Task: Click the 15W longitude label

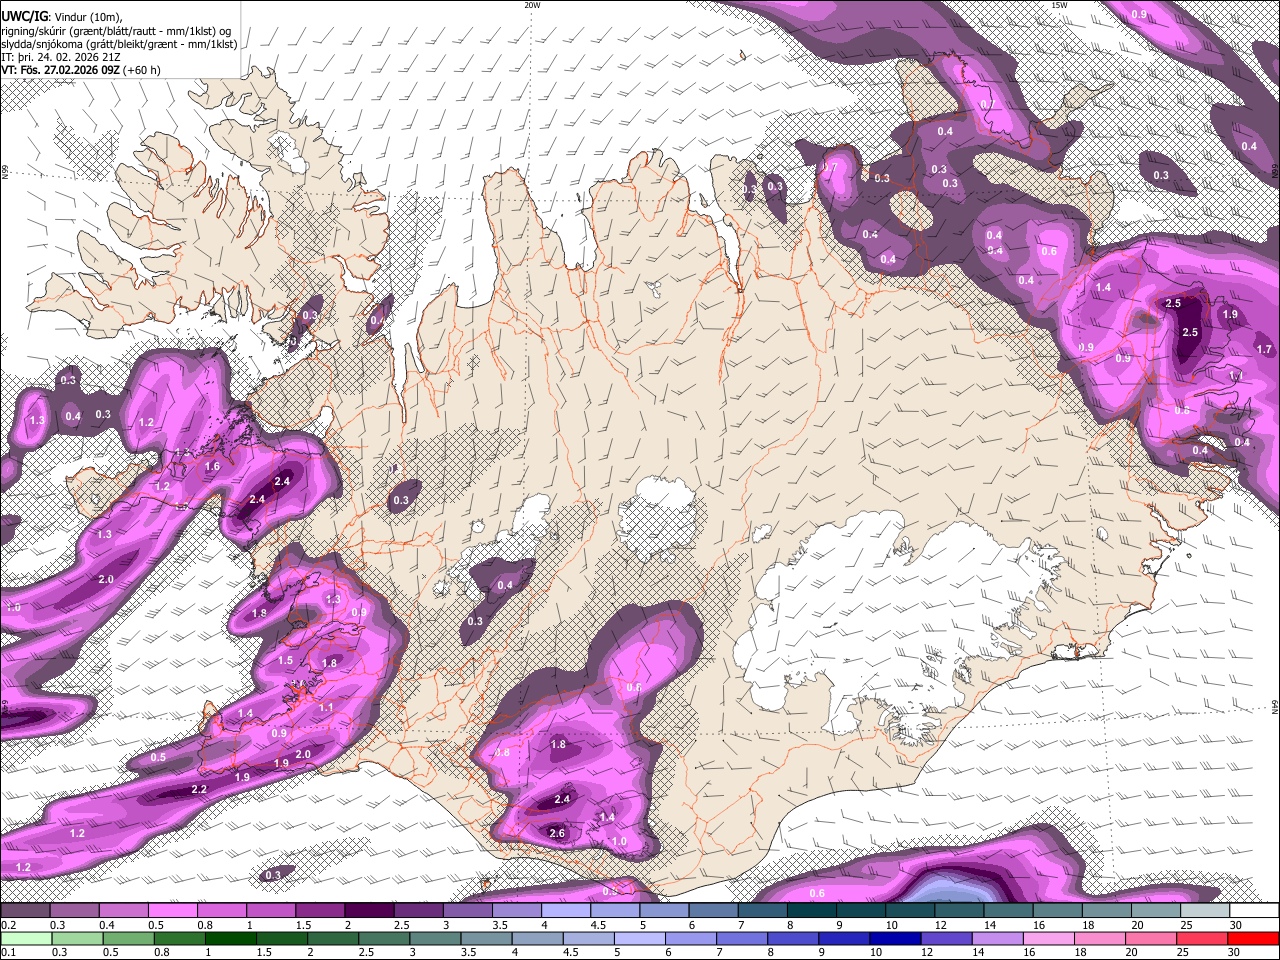Action: click(1059, 5)
